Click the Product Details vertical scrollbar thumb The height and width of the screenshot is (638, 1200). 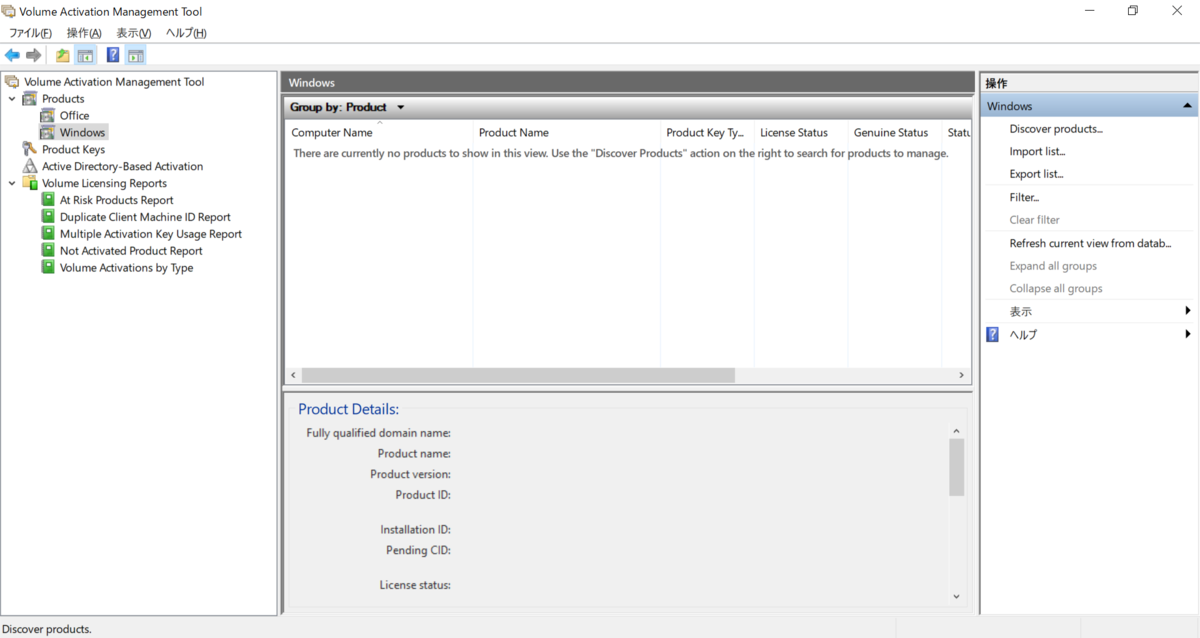(x=957, y=467)
